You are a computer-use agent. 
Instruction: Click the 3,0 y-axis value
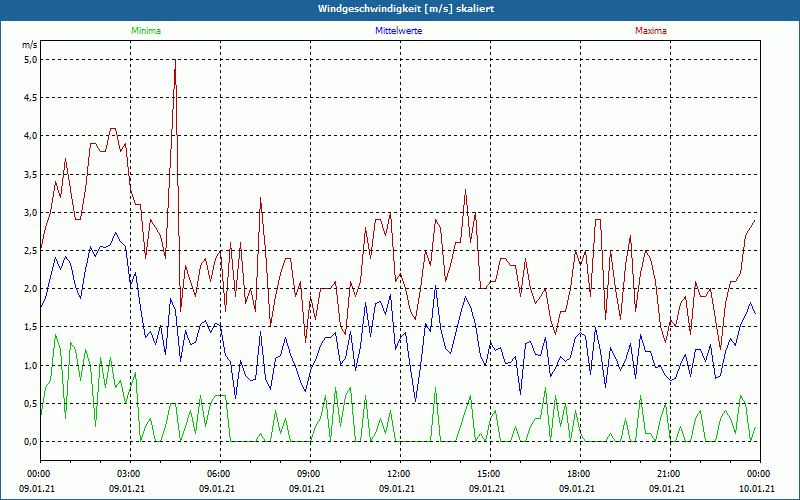(x=30, y=212)
